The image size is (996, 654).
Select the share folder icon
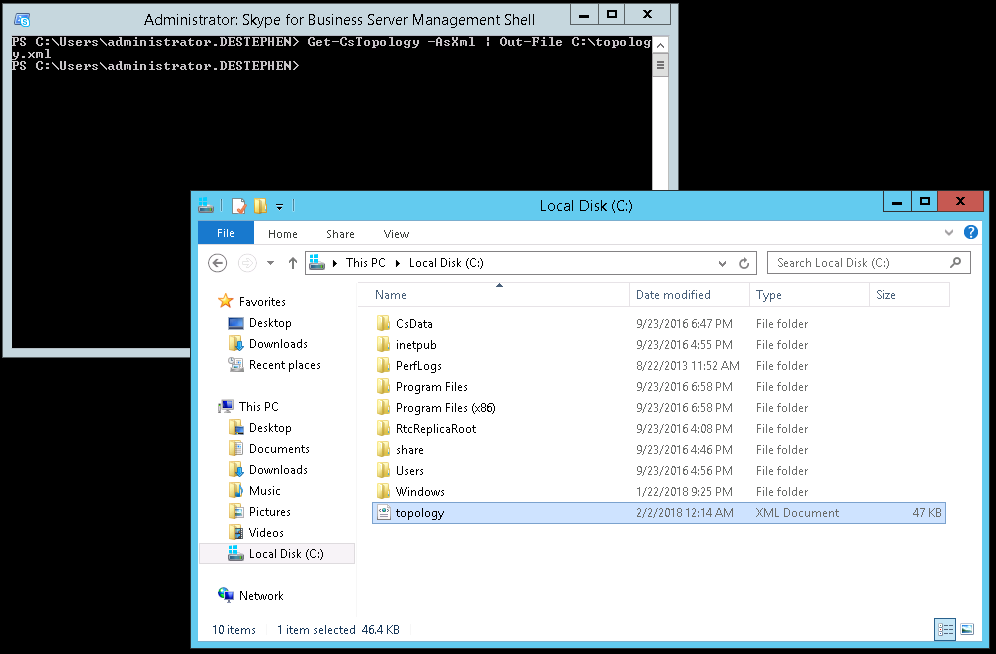[383, 449]
